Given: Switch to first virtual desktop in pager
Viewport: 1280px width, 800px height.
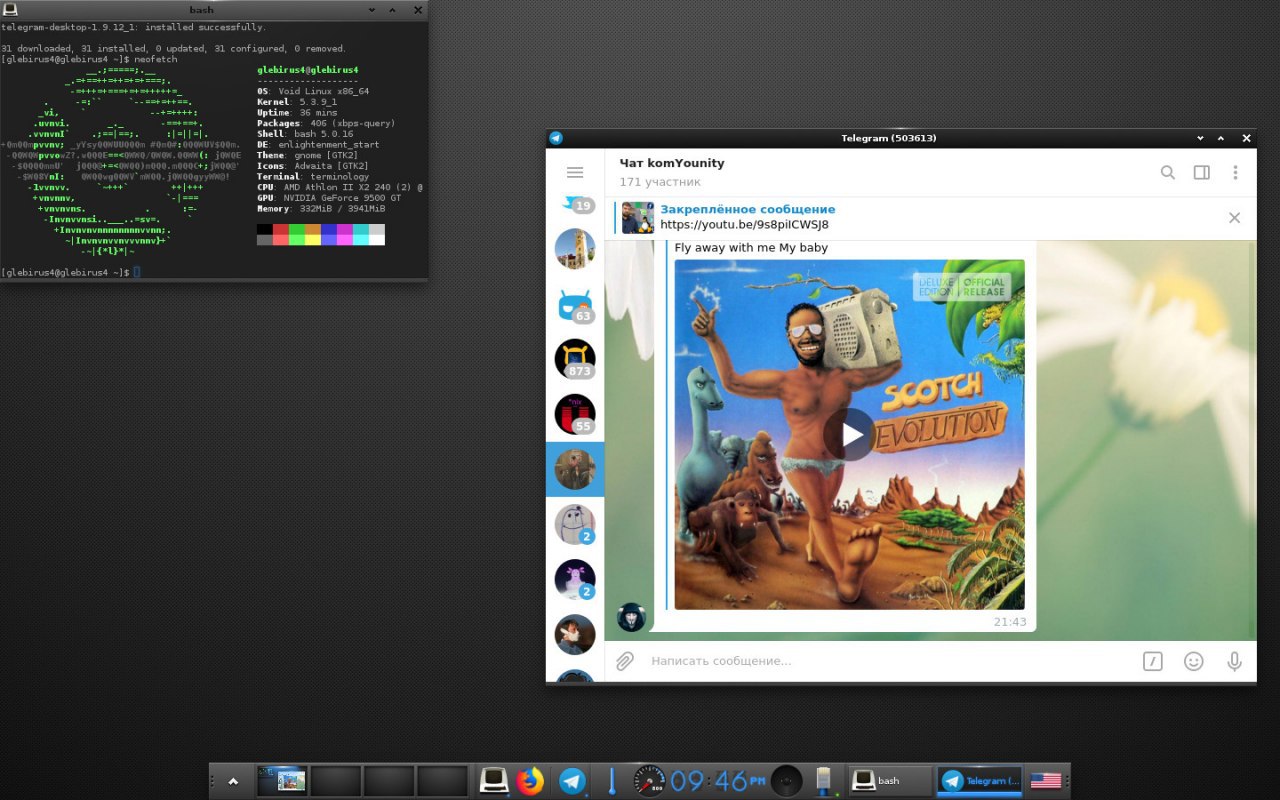Looking at the screenshot, I should click(282, 781).
